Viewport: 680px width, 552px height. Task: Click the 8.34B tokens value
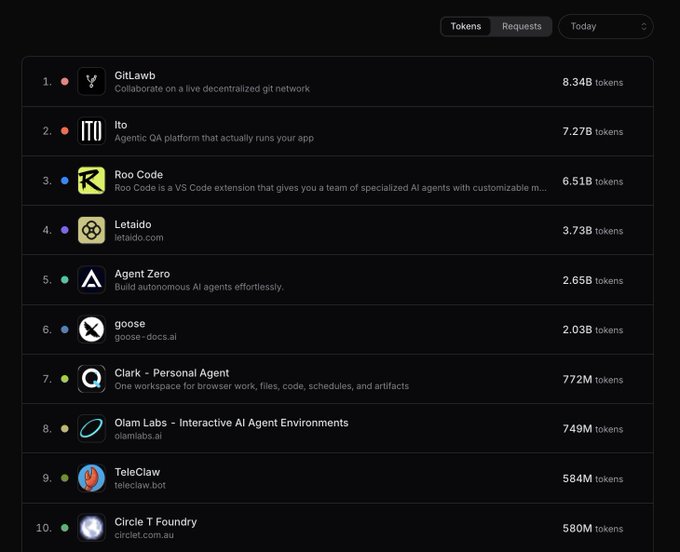(592, 82)
